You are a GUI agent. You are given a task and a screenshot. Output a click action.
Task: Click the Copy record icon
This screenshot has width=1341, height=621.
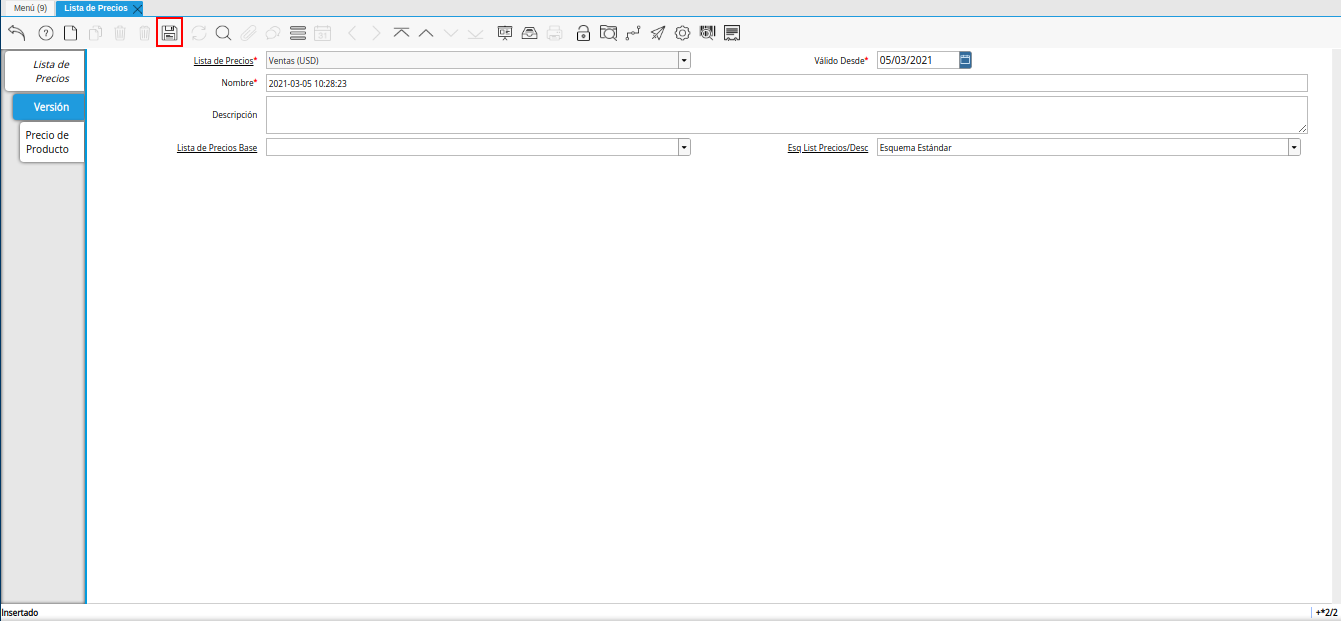point(95,33)
